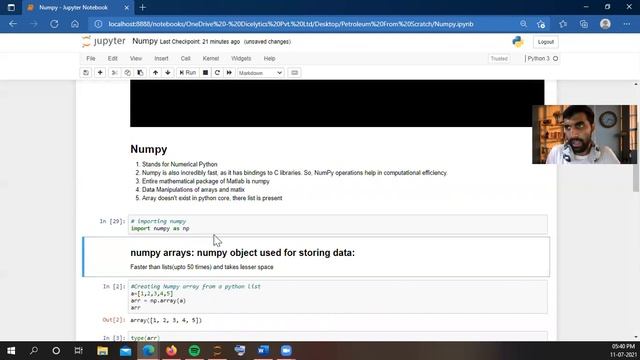
Task: Open taskbar clock and date
Action: [623, 351]
